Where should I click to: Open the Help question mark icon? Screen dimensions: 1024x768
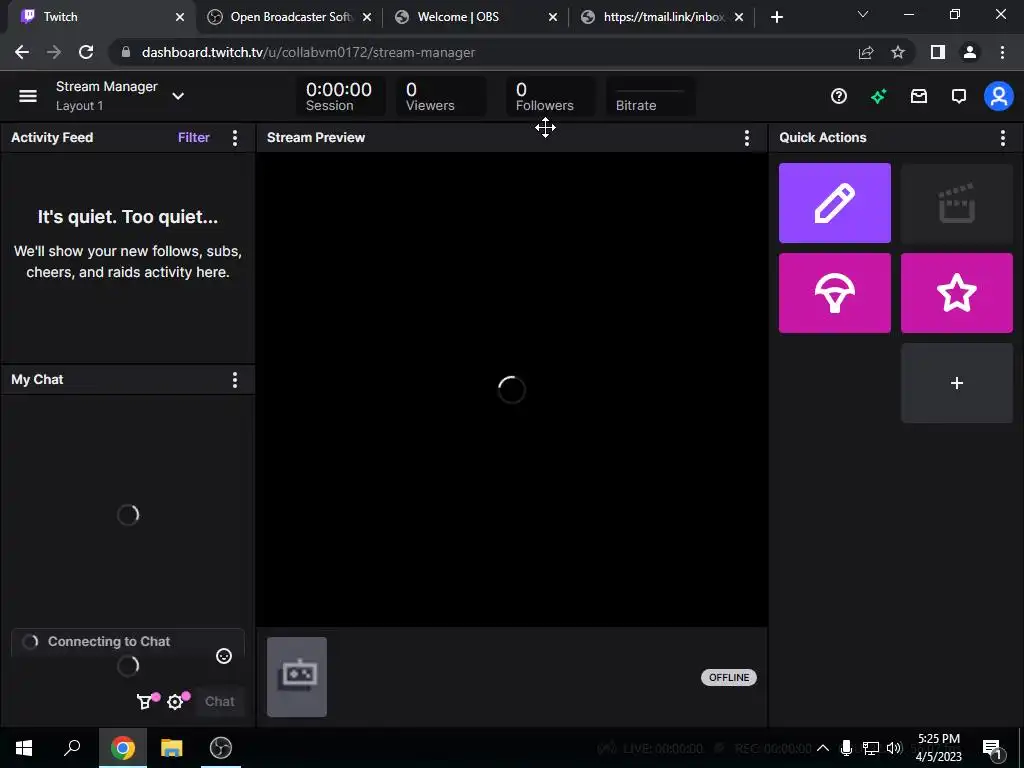(839, 97)
